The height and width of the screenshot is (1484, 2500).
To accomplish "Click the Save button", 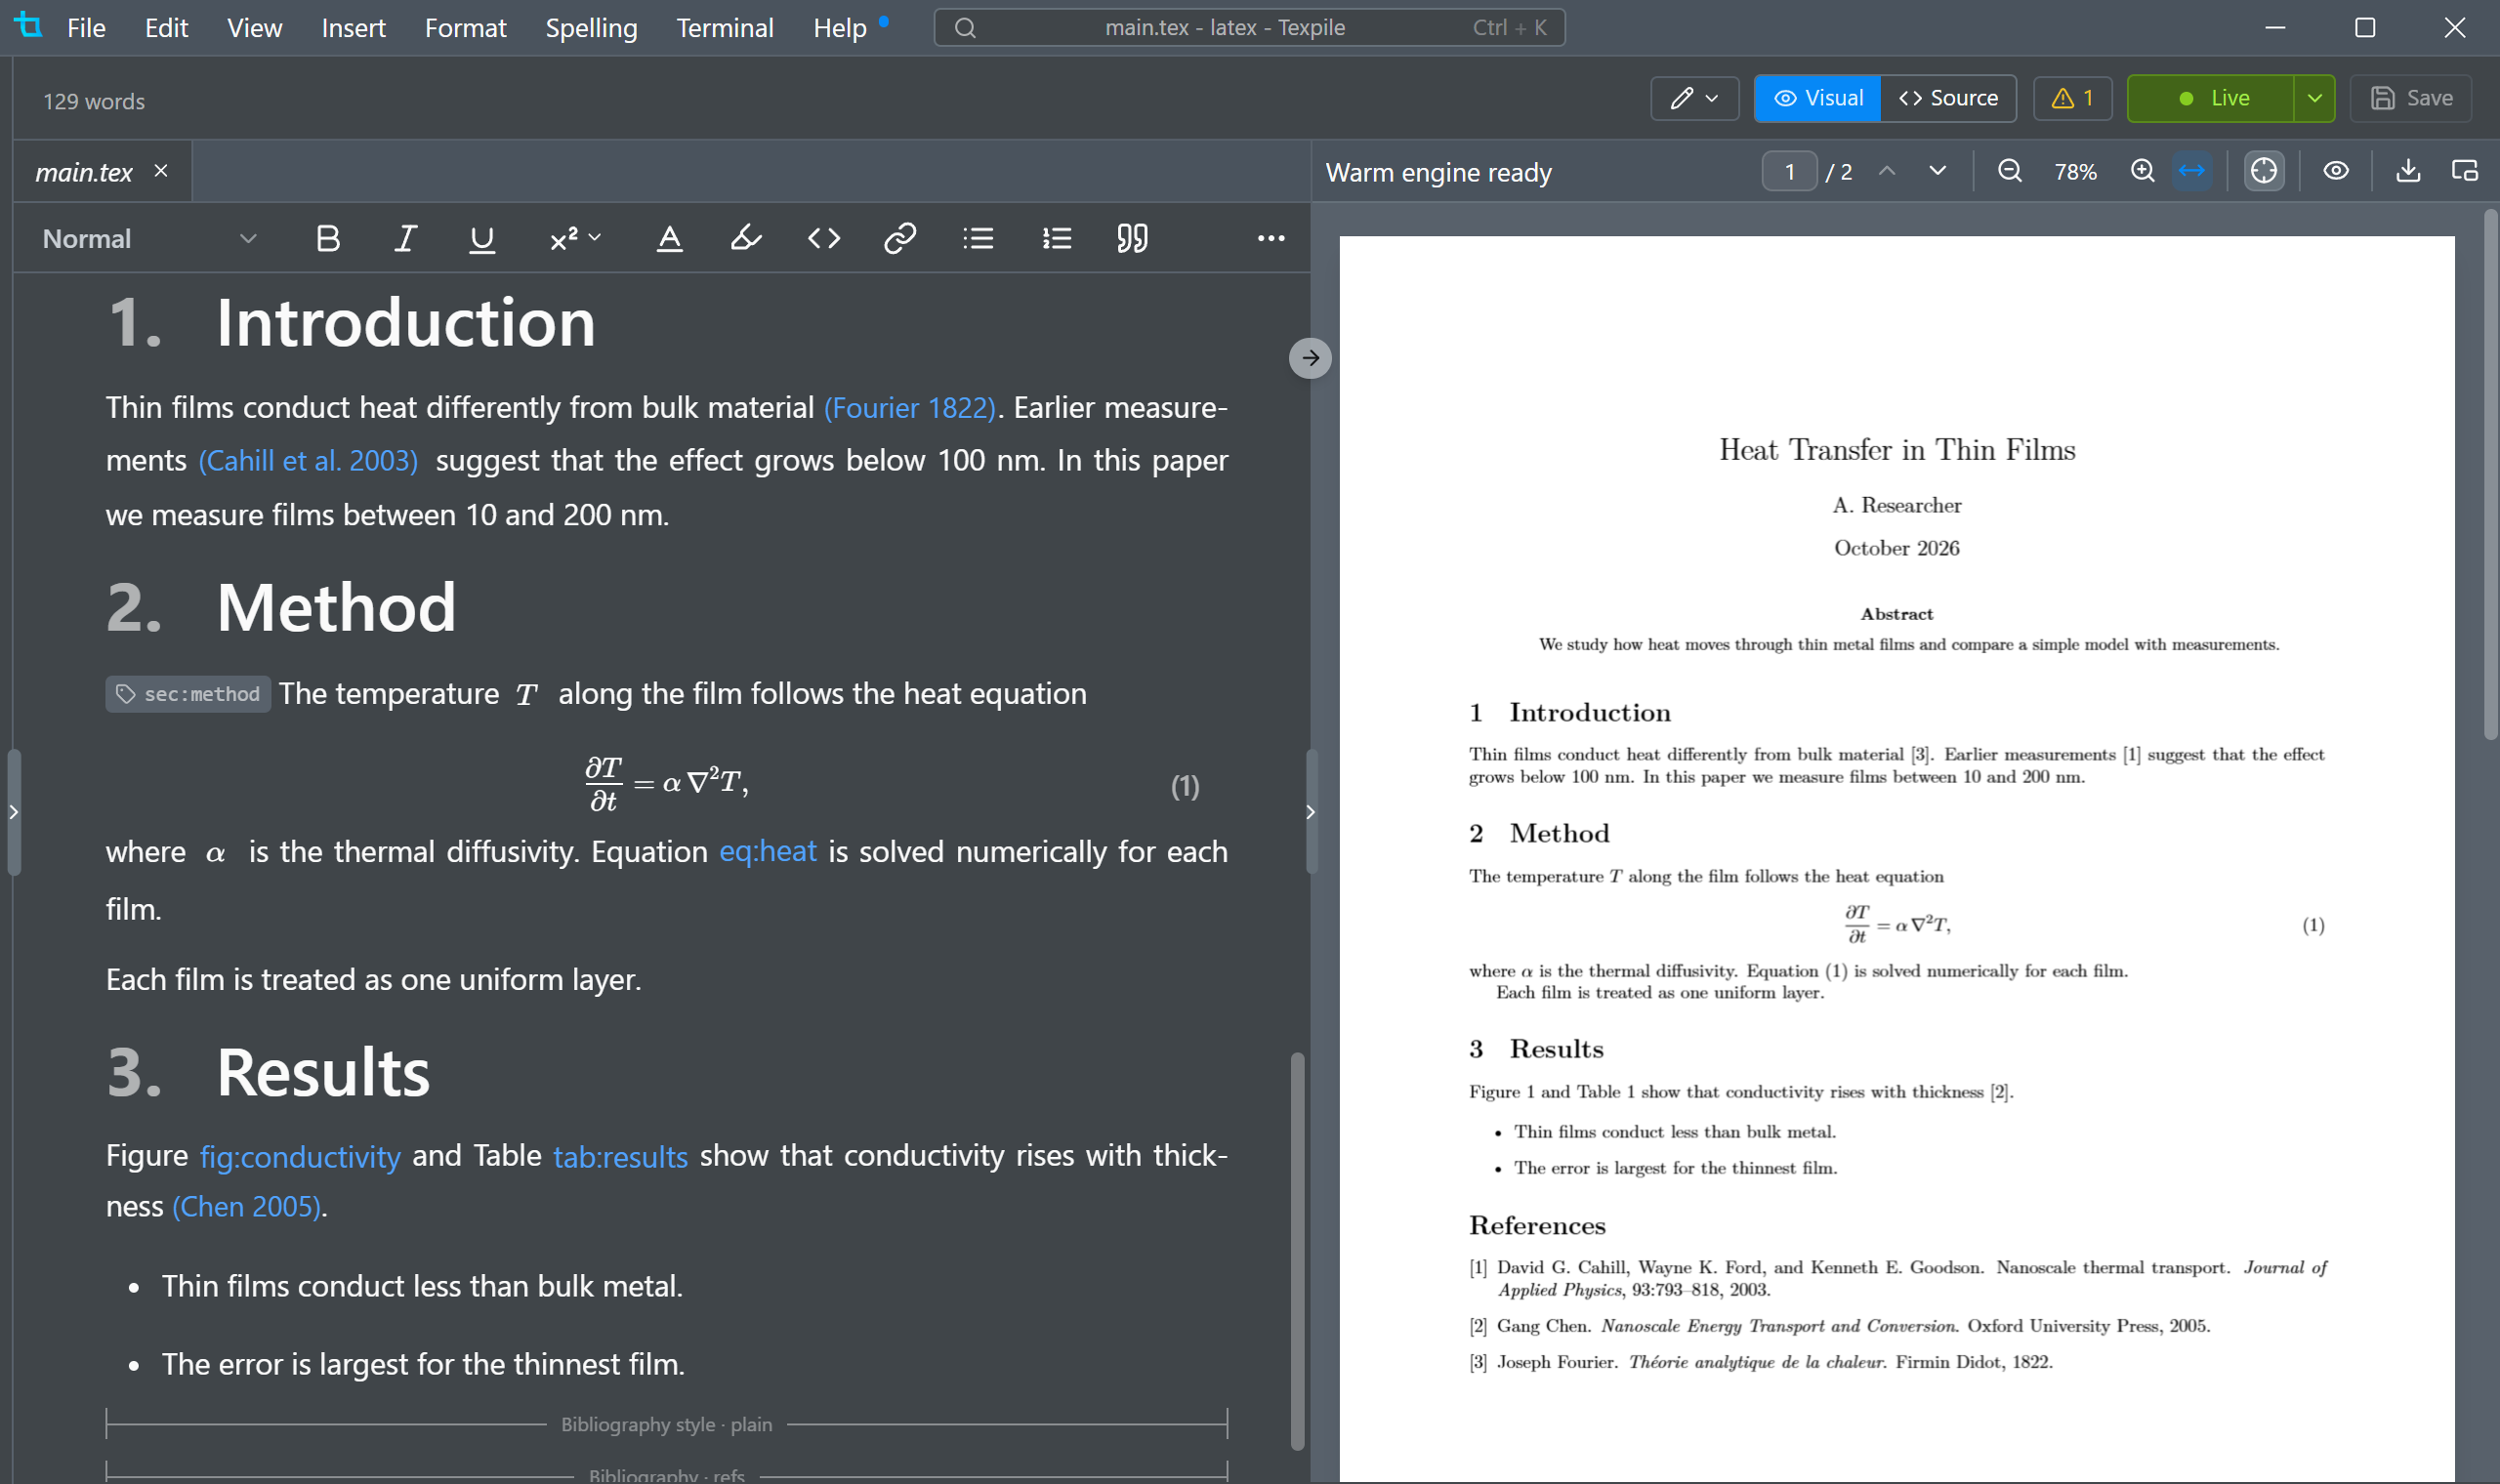I will [2411, 98].
